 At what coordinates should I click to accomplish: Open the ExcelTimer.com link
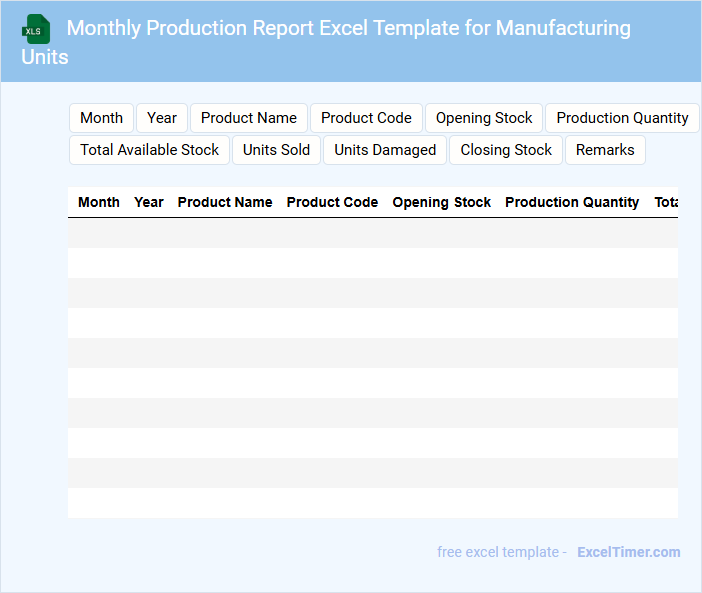pyautogui.click(x=628, y=552)
